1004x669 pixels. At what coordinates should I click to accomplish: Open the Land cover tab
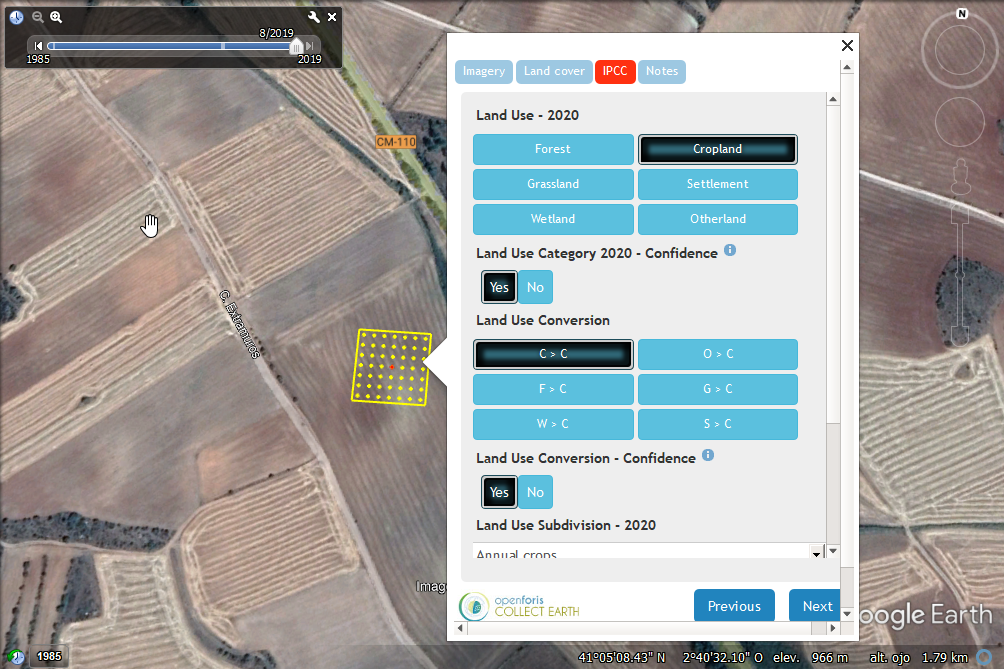pyautogui.click(x=554, y=71)
